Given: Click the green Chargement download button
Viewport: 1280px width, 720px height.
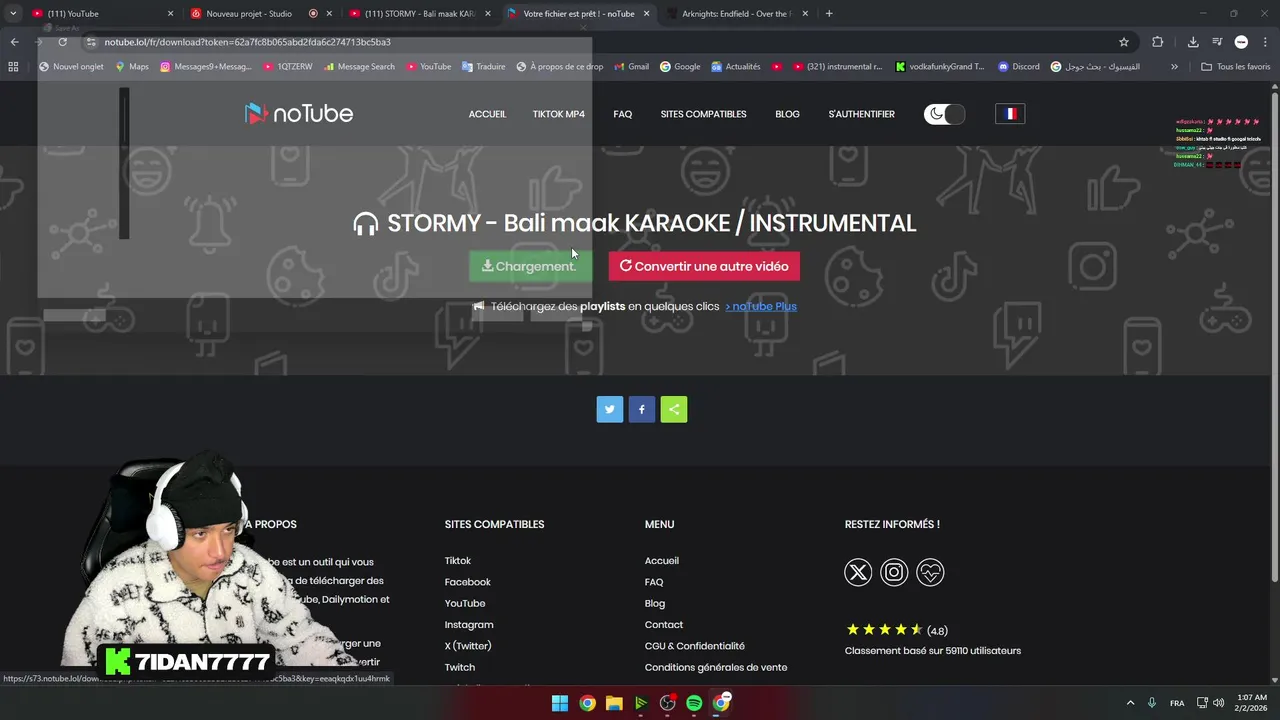Looking at the screenshot, I should (x=530, y=266).
